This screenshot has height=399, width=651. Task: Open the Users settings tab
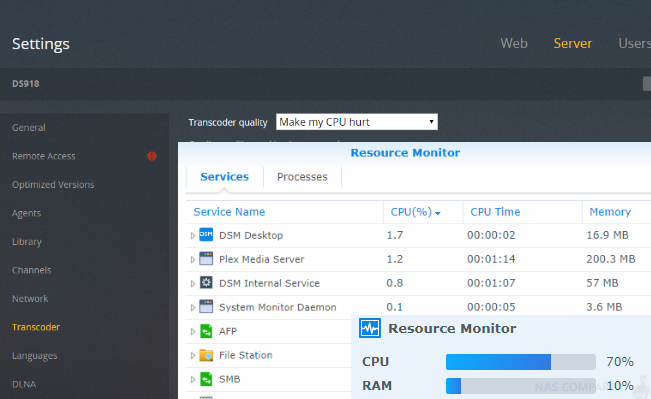point(634,43)
